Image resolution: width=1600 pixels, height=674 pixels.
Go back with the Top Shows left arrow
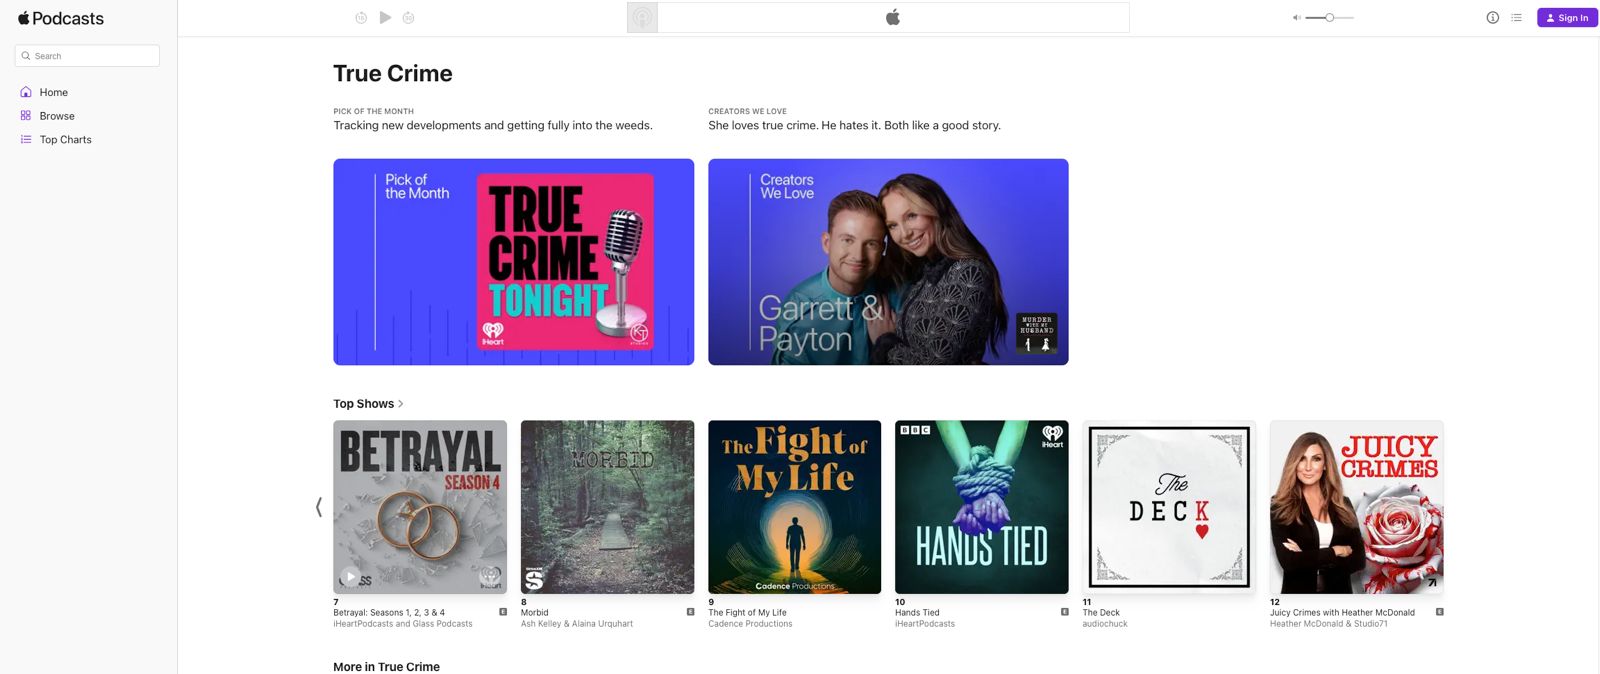pos(319,507)
